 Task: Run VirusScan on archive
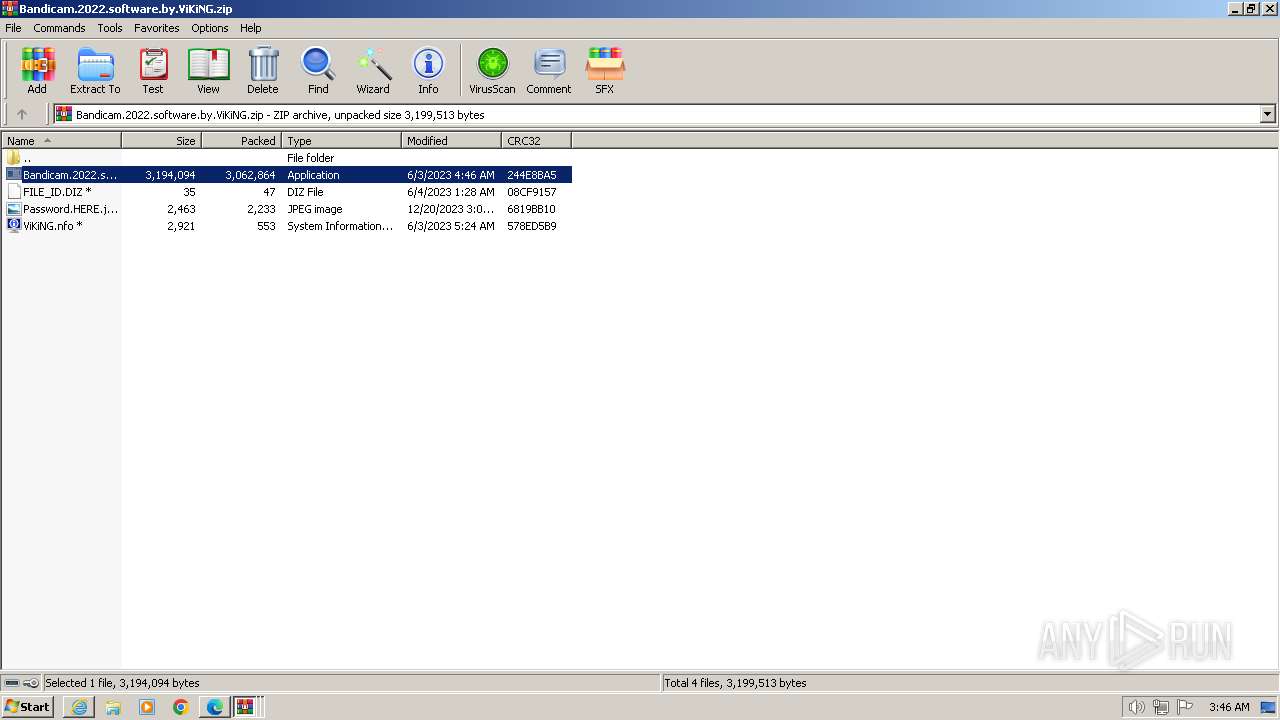(492, 70)
